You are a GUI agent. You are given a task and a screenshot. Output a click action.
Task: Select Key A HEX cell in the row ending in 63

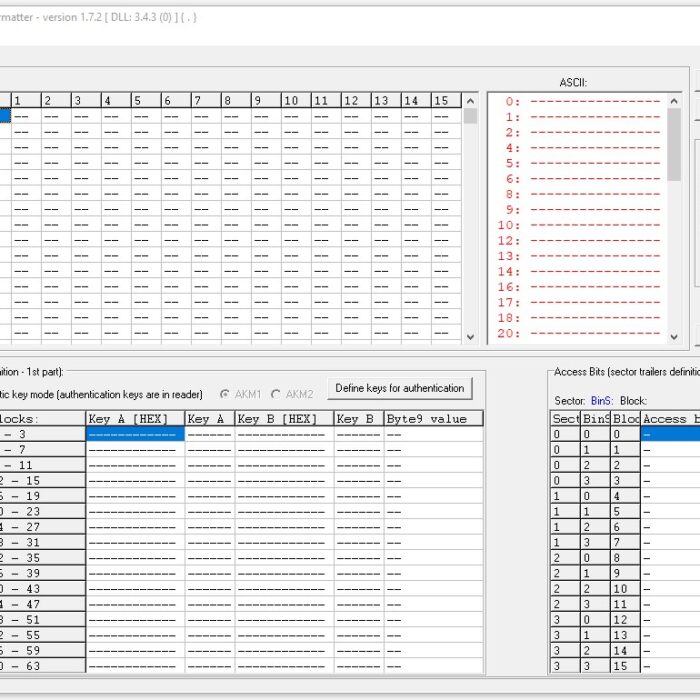(x=135, y=666)
